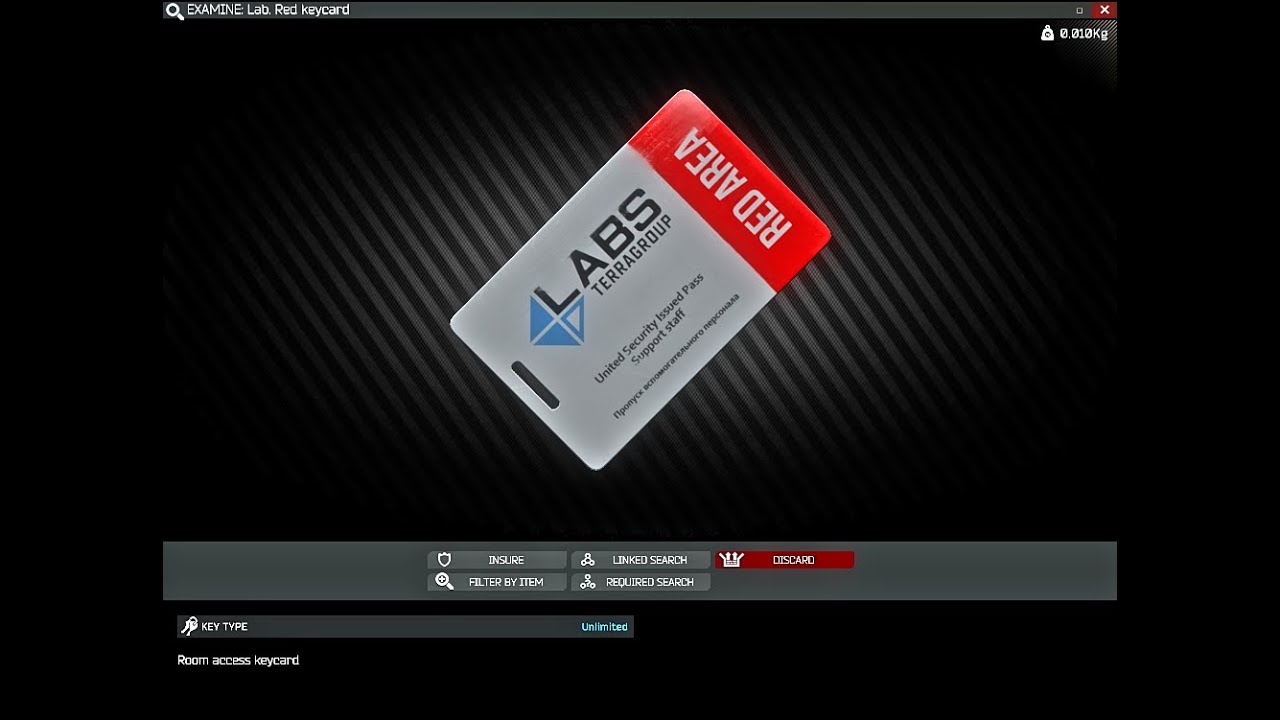Image resolution: width=1280 pixels, height=720 pixels.
Task: Click the shield icon beside INSURE
Action: click(445, 560)
